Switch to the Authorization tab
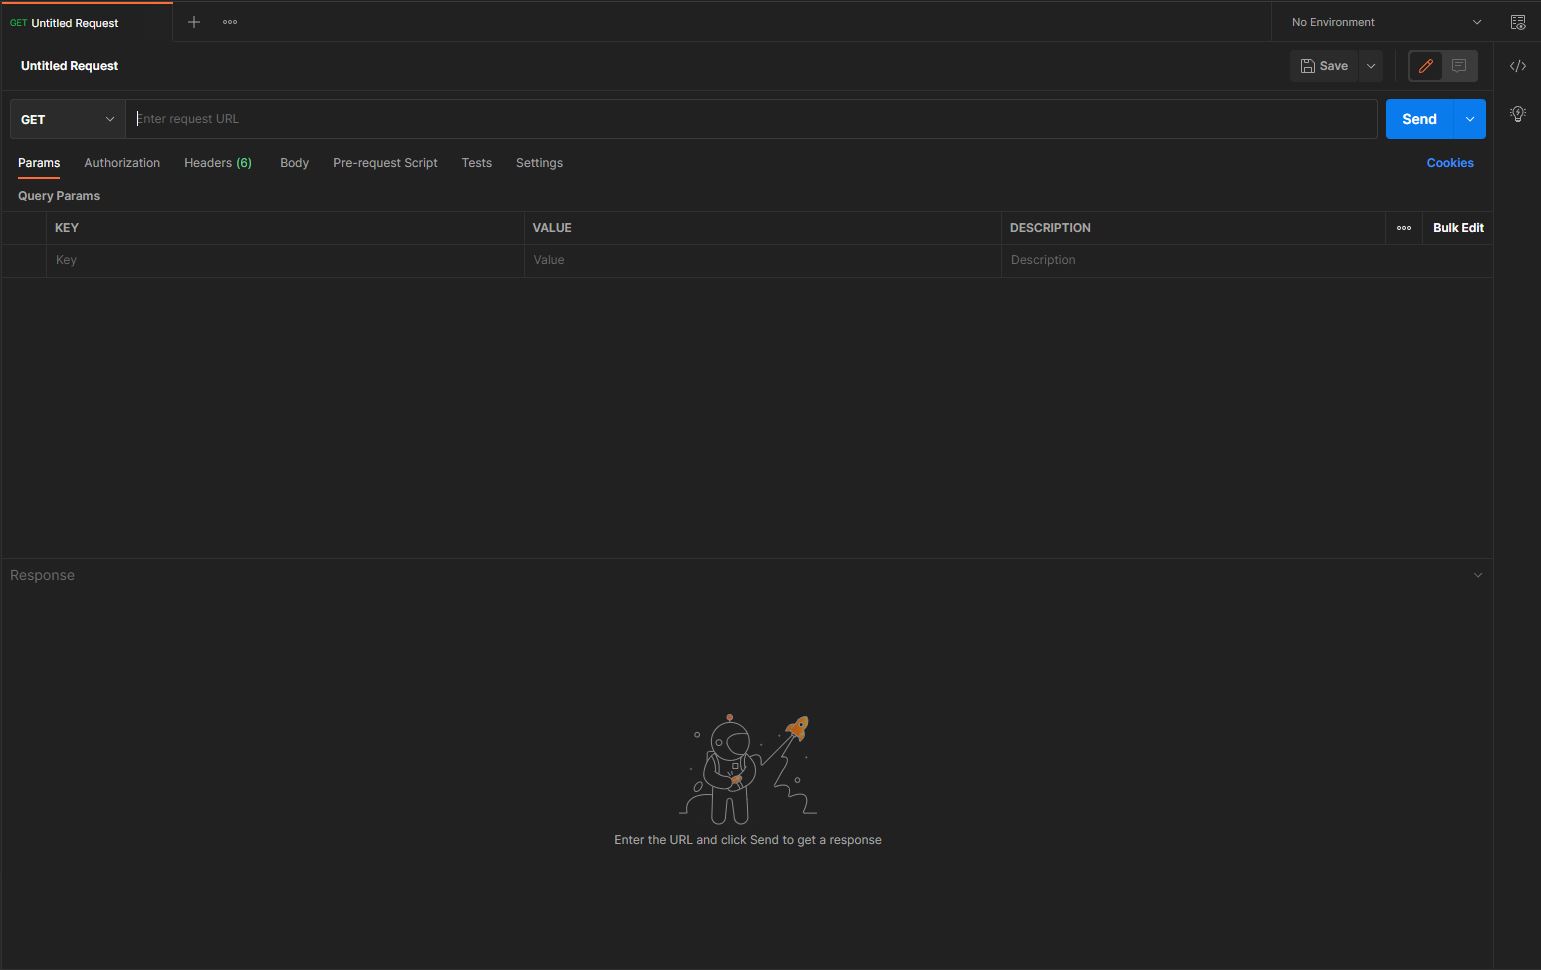 122,163
